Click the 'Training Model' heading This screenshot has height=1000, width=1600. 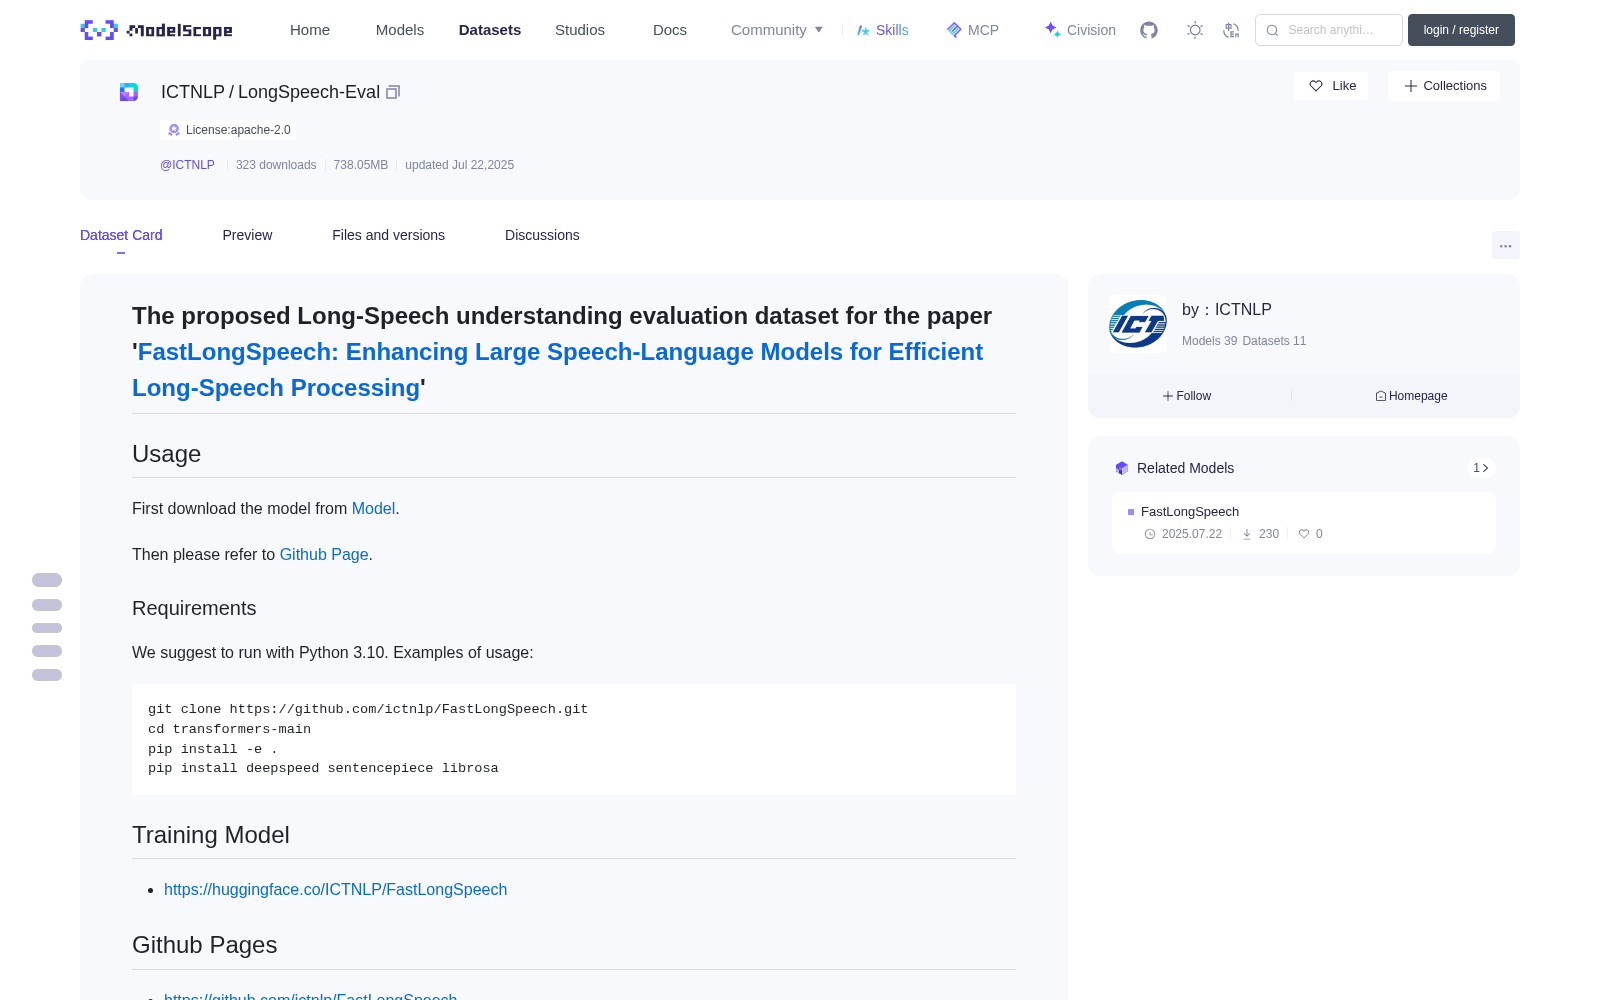click(x=211, y=835)
